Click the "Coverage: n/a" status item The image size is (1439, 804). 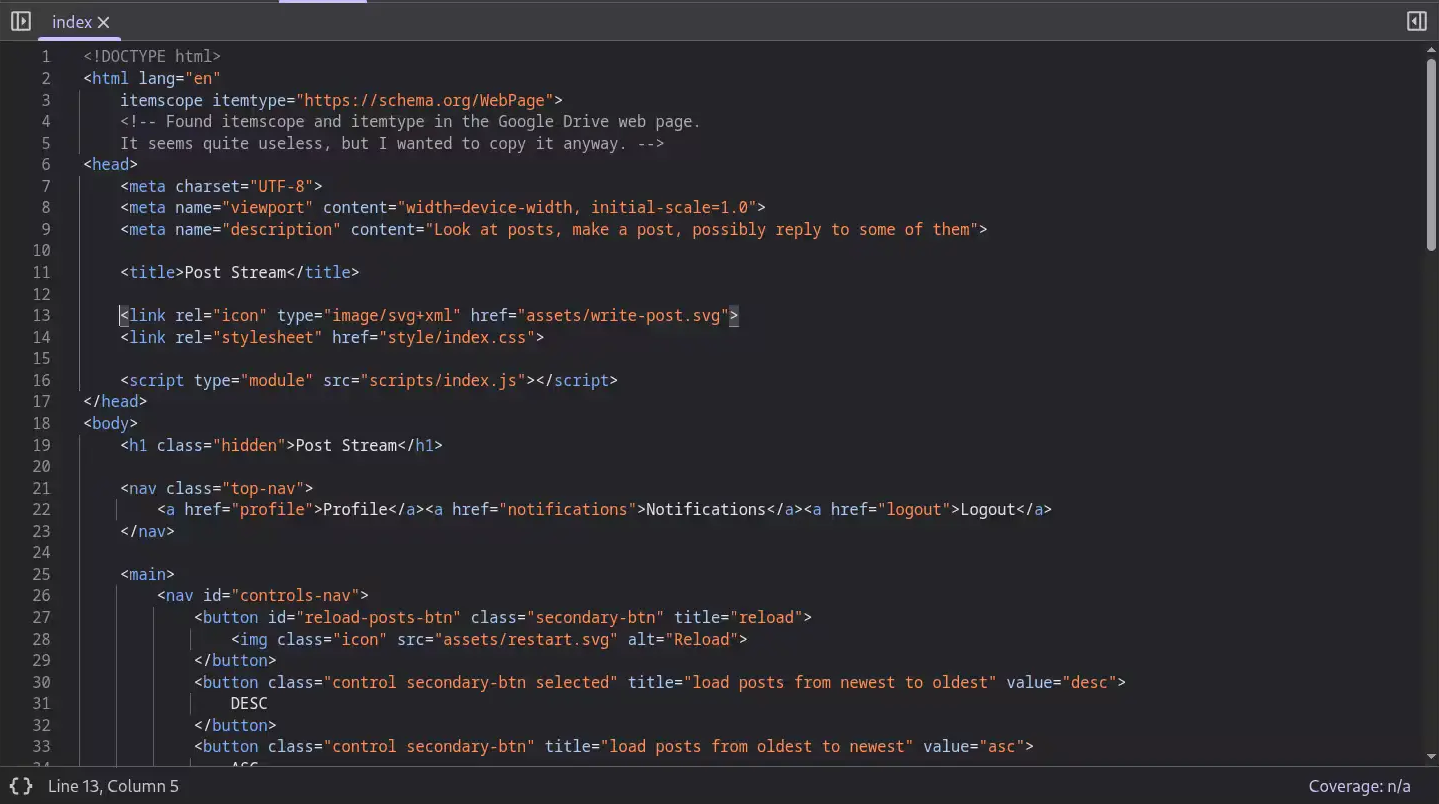[1359, 786]
